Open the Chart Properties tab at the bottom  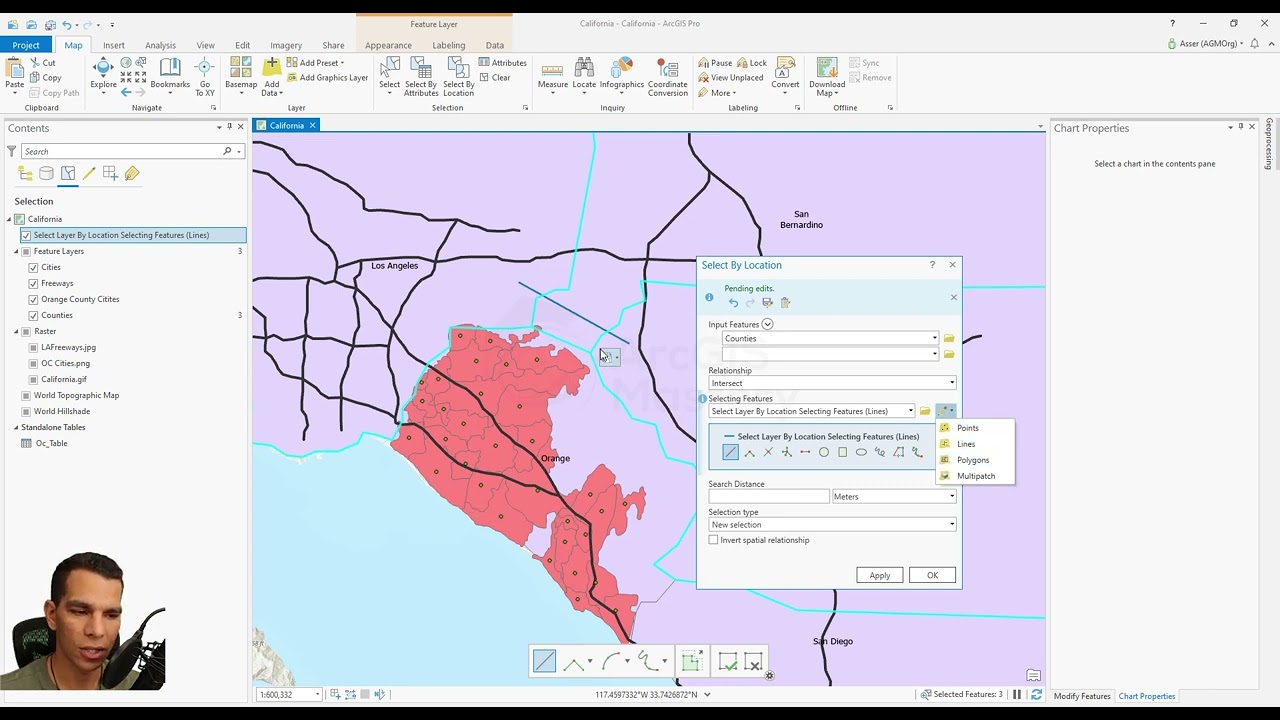1146,696
